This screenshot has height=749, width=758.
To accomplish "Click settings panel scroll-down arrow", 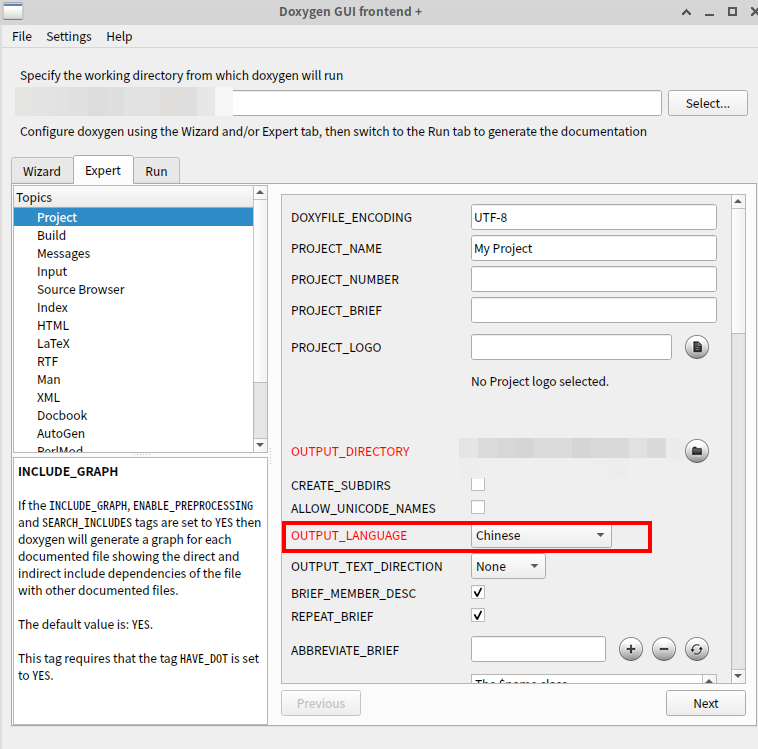I will [738, 676].
